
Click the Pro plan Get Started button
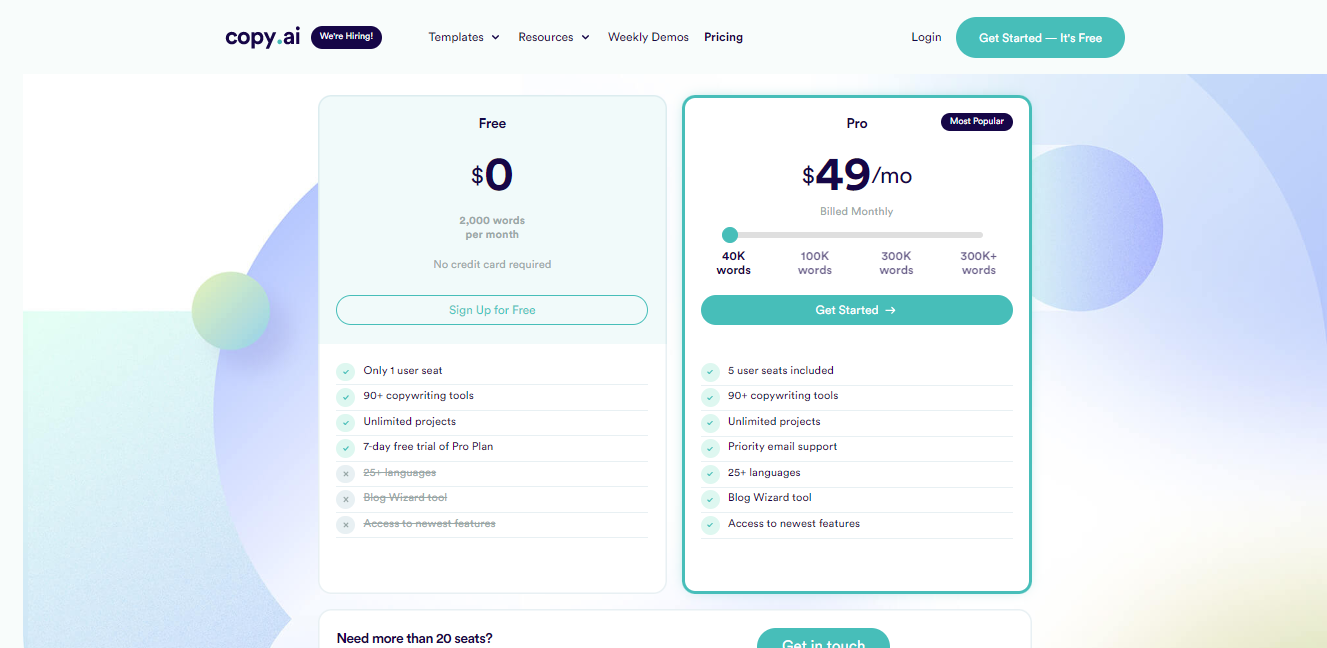click(856, 310)
